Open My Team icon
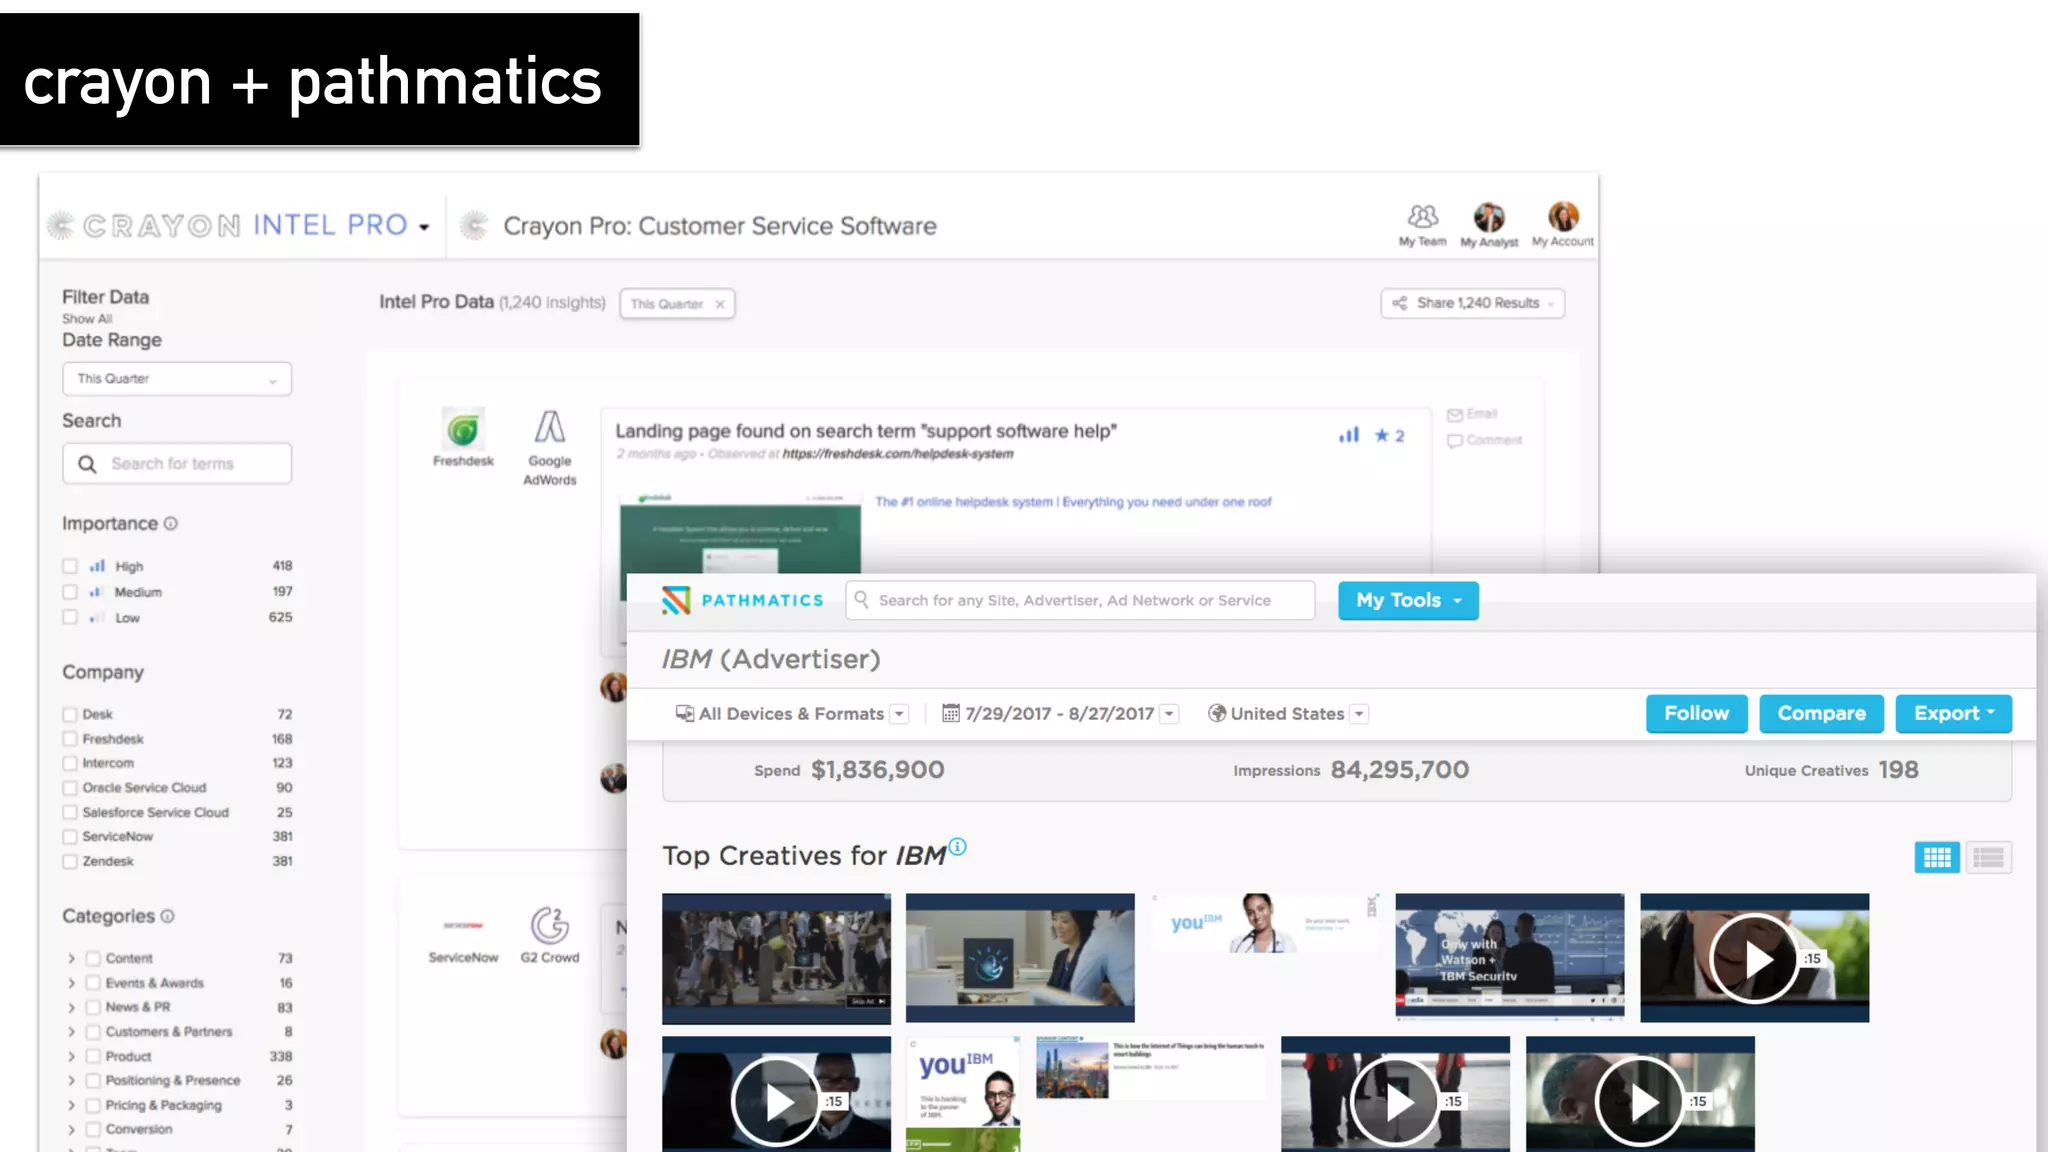 point(1422,218)
